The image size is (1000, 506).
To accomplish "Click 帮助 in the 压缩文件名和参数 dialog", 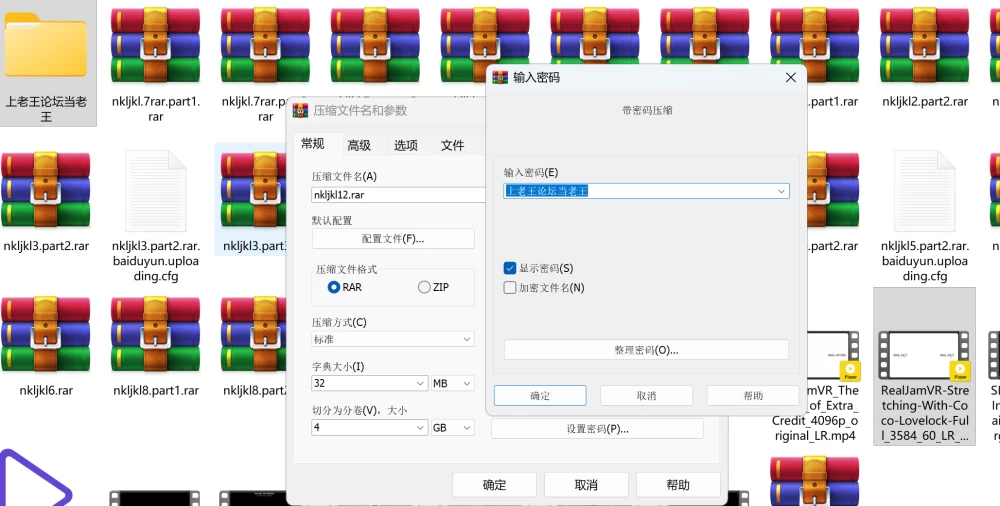I will [678, 485].
